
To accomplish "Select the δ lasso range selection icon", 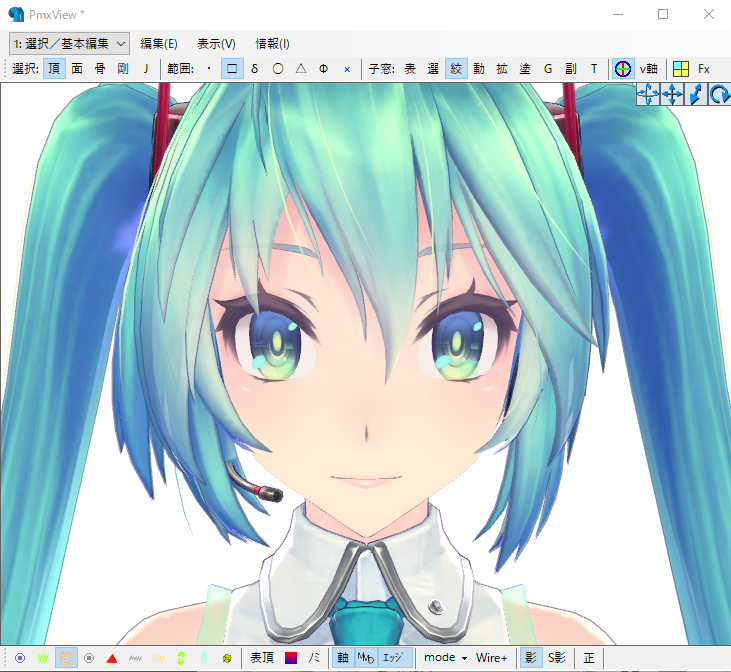I will tap(255, 69).
